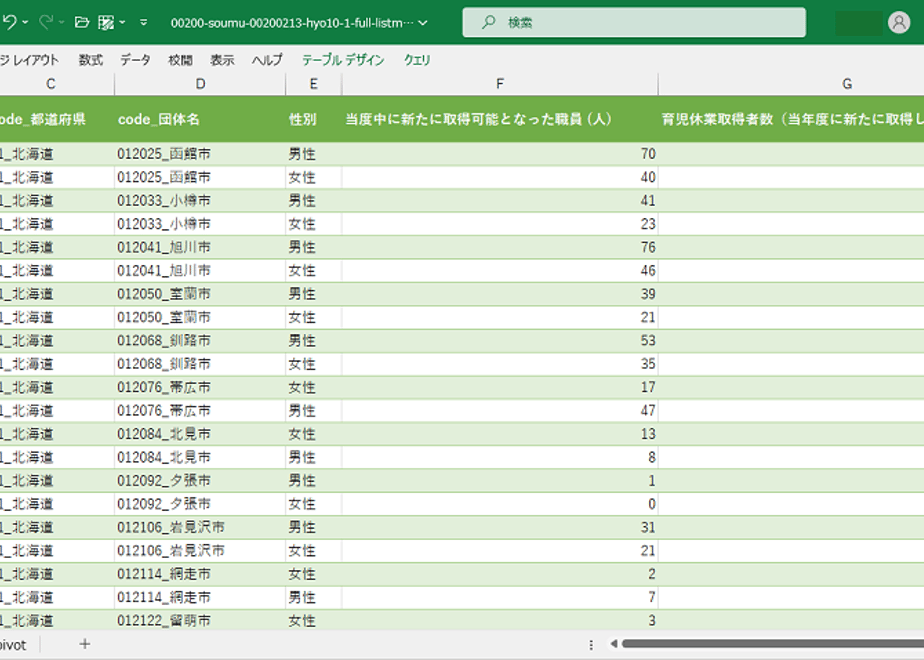Viewport: 924px width, 660px height.
Task: Click the horizontal scrollbar left arrow
Action: [613, 644]
